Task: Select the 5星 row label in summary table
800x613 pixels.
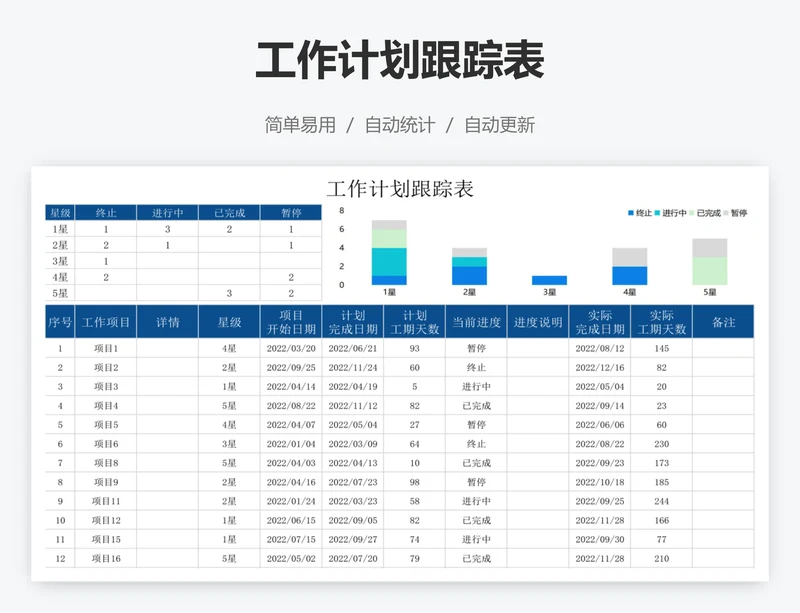Action: [60, 293]
